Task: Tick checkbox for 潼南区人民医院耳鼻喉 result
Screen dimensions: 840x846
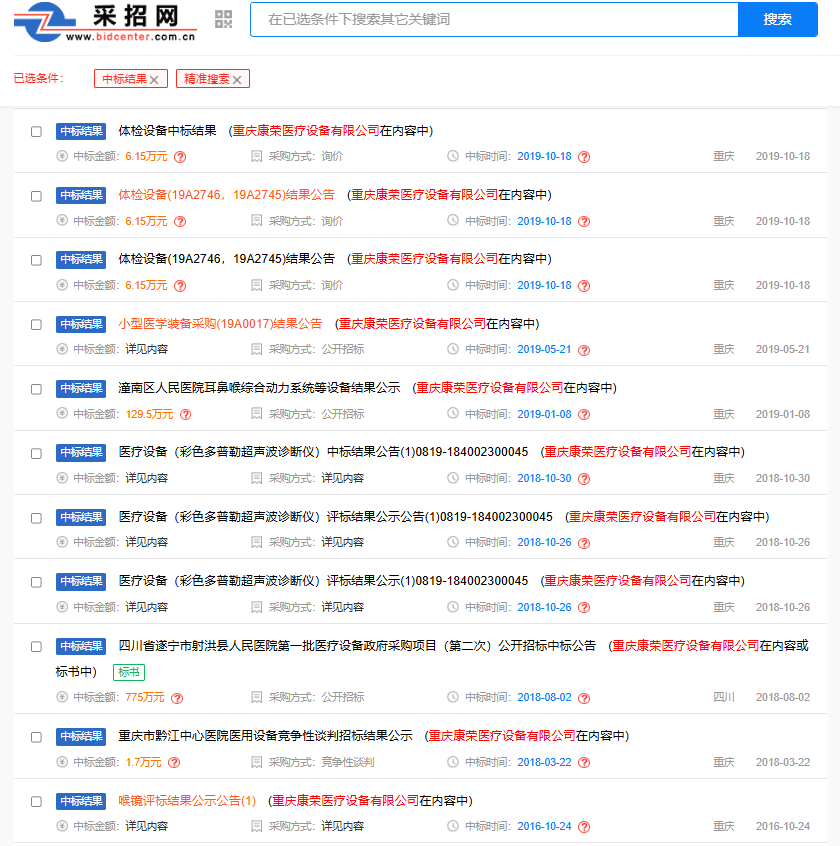Action: pos(36,389)
